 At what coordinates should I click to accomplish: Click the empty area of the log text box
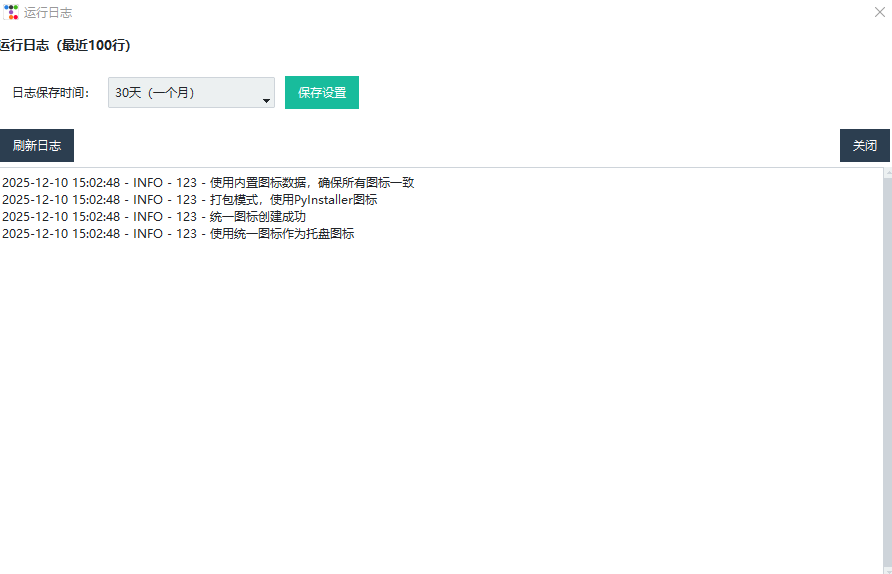[x=440, y=400]
